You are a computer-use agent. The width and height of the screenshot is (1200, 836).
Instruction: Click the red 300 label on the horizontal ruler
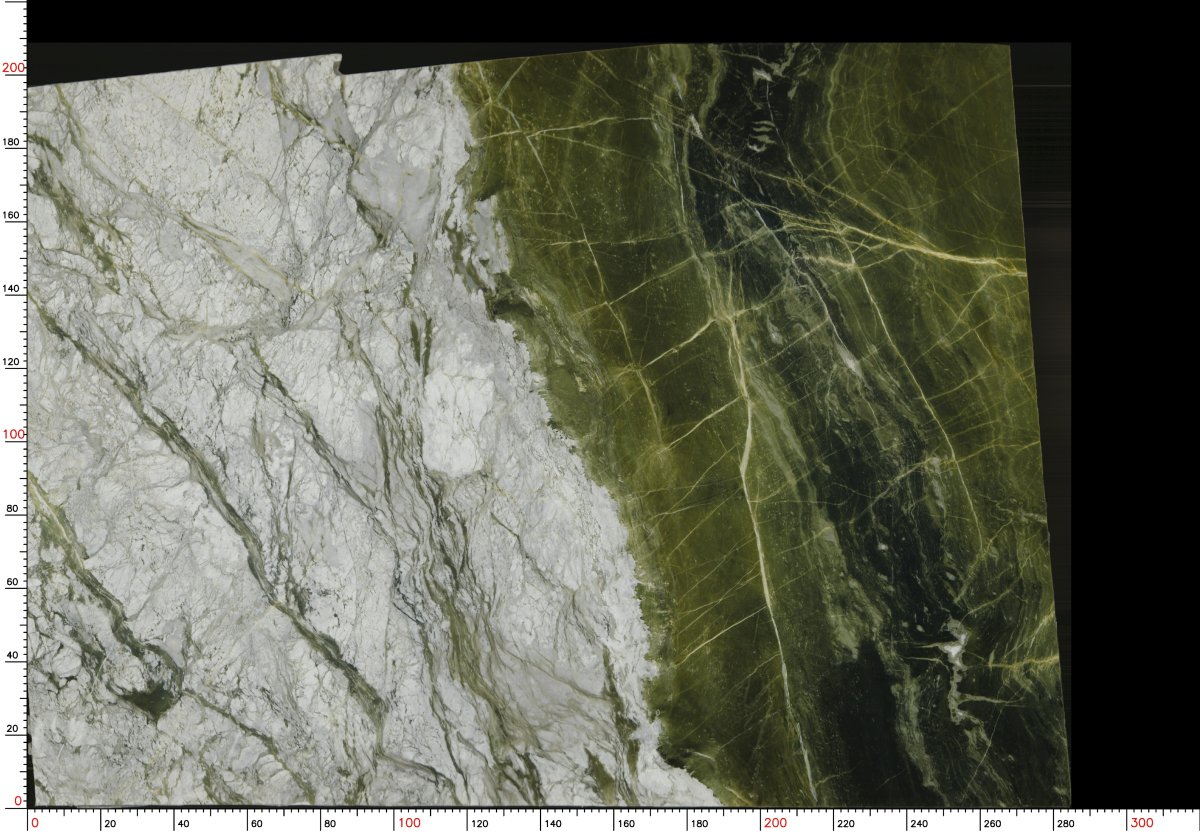pyautogui.click(x=1142, y=823)
